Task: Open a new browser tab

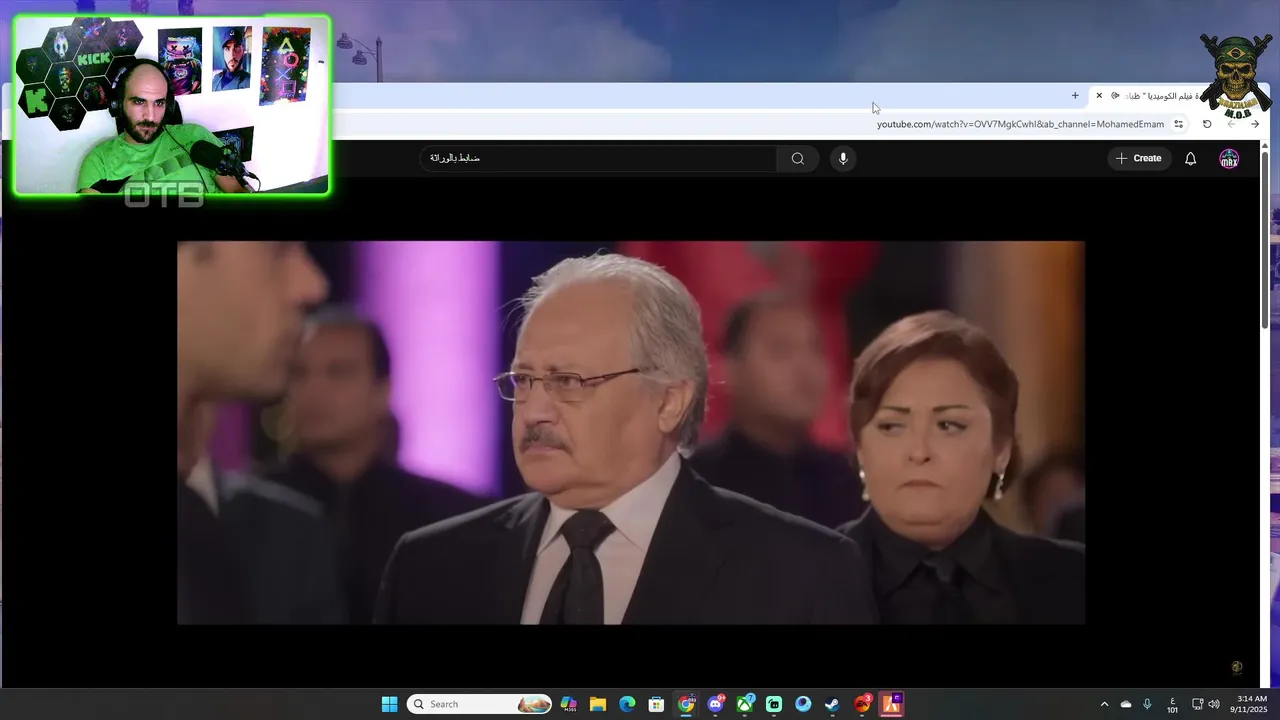Action: (1075, 96)
